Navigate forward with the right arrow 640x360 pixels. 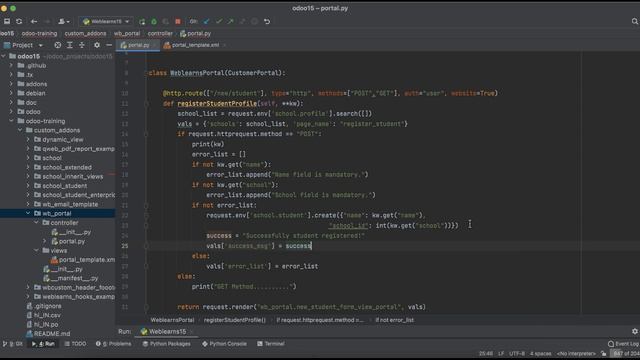pos(47,21)
